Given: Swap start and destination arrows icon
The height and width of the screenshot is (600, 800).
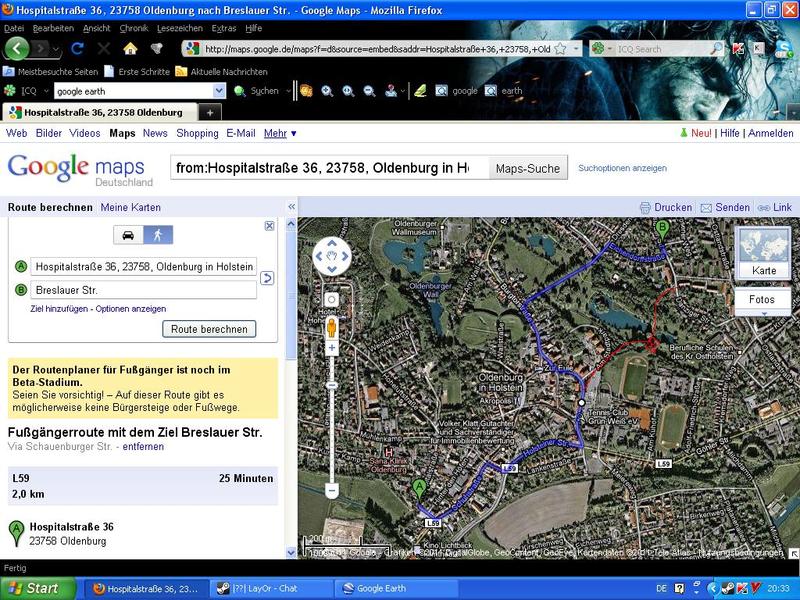Looking at the screenshot, I should [x=267, y=278].
